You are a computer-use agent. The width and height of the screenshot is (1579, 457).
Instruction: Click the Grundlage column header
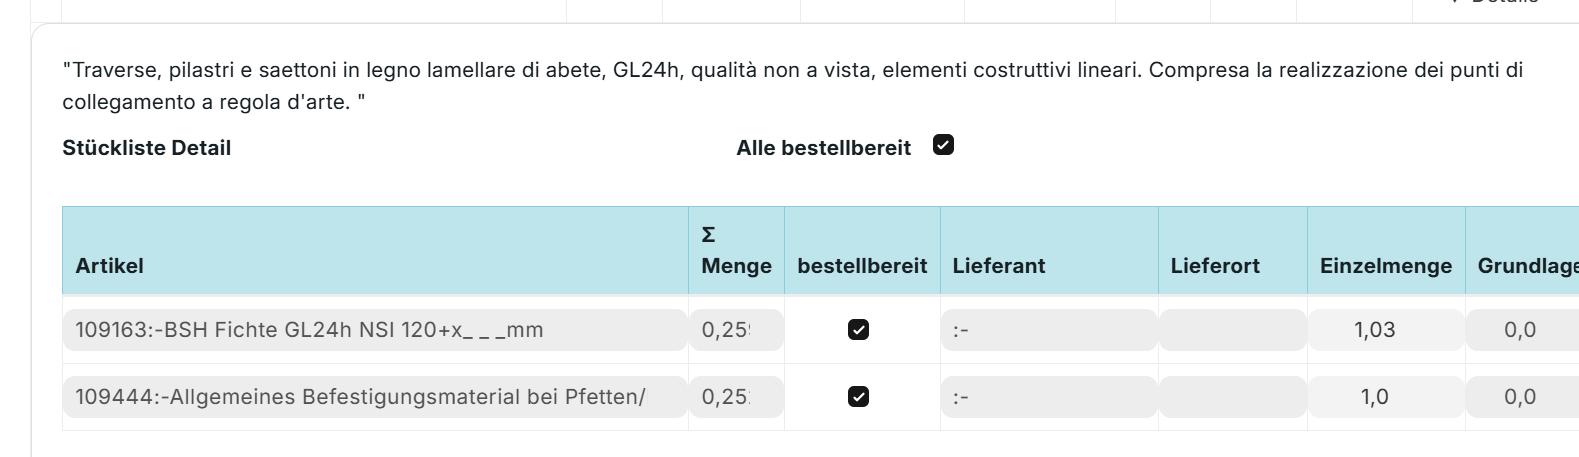point(1527,266)
